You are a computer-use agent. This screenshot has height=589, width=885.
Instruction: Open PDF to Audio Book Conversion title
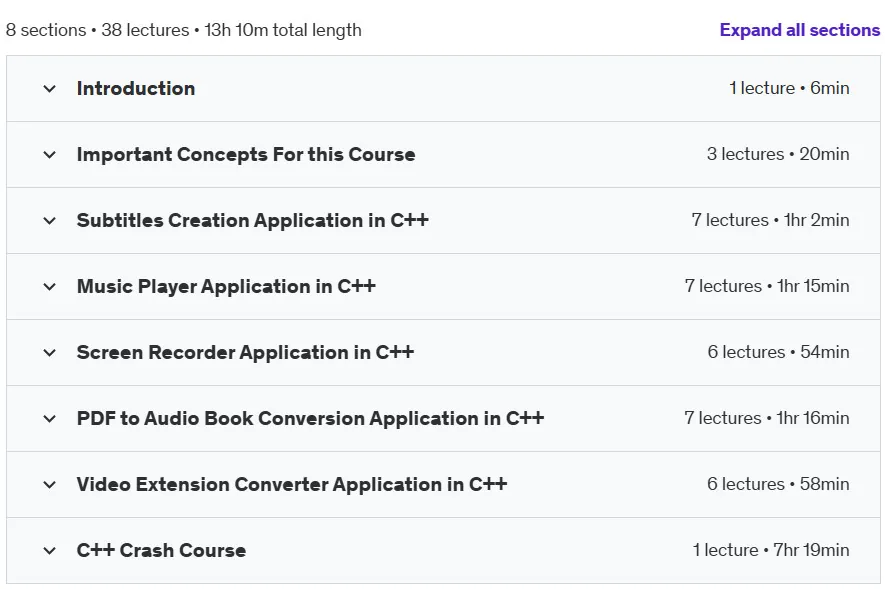(310, 419)
